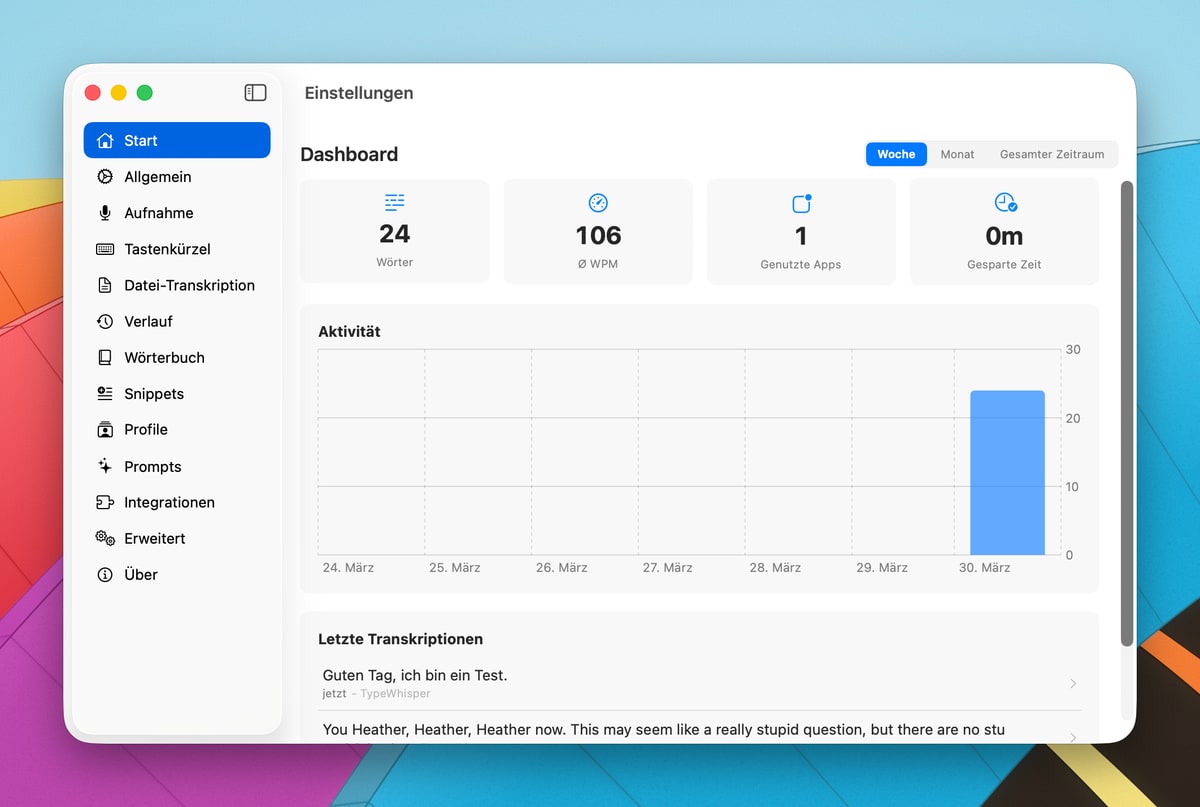Switch dashboard range to Monat
The width and height of the screenshot is (1200, 807).
pyautogui.click(x=957, y=154)
